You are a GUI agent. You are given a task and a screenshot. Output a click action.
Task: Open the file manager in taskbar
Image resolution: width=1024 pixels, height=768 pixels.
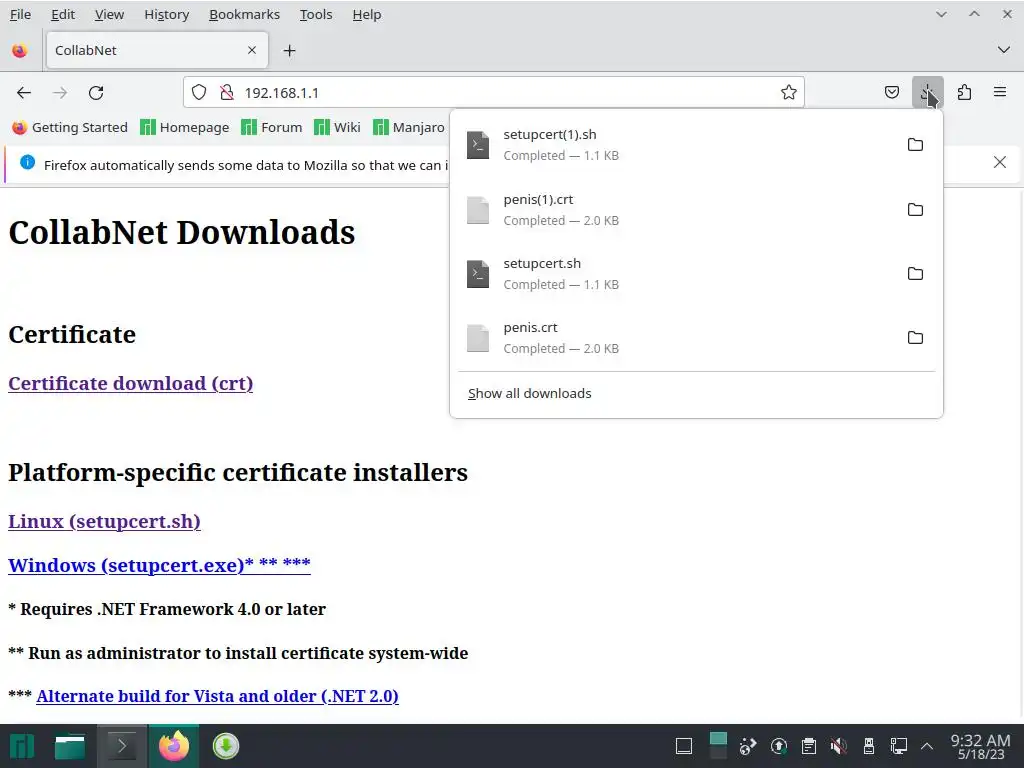click(x=70, y=746)
